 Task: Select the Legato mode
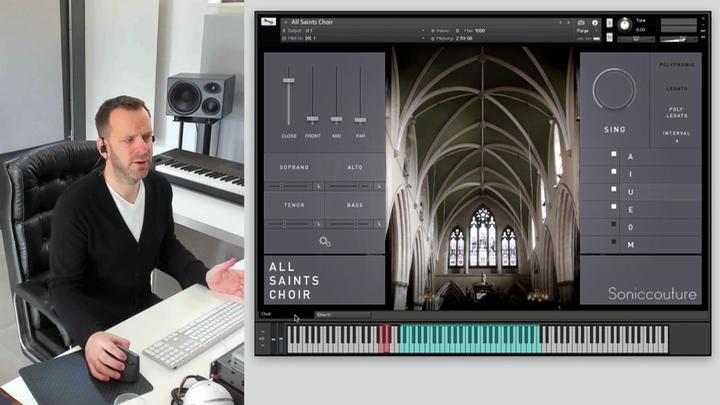676,88
